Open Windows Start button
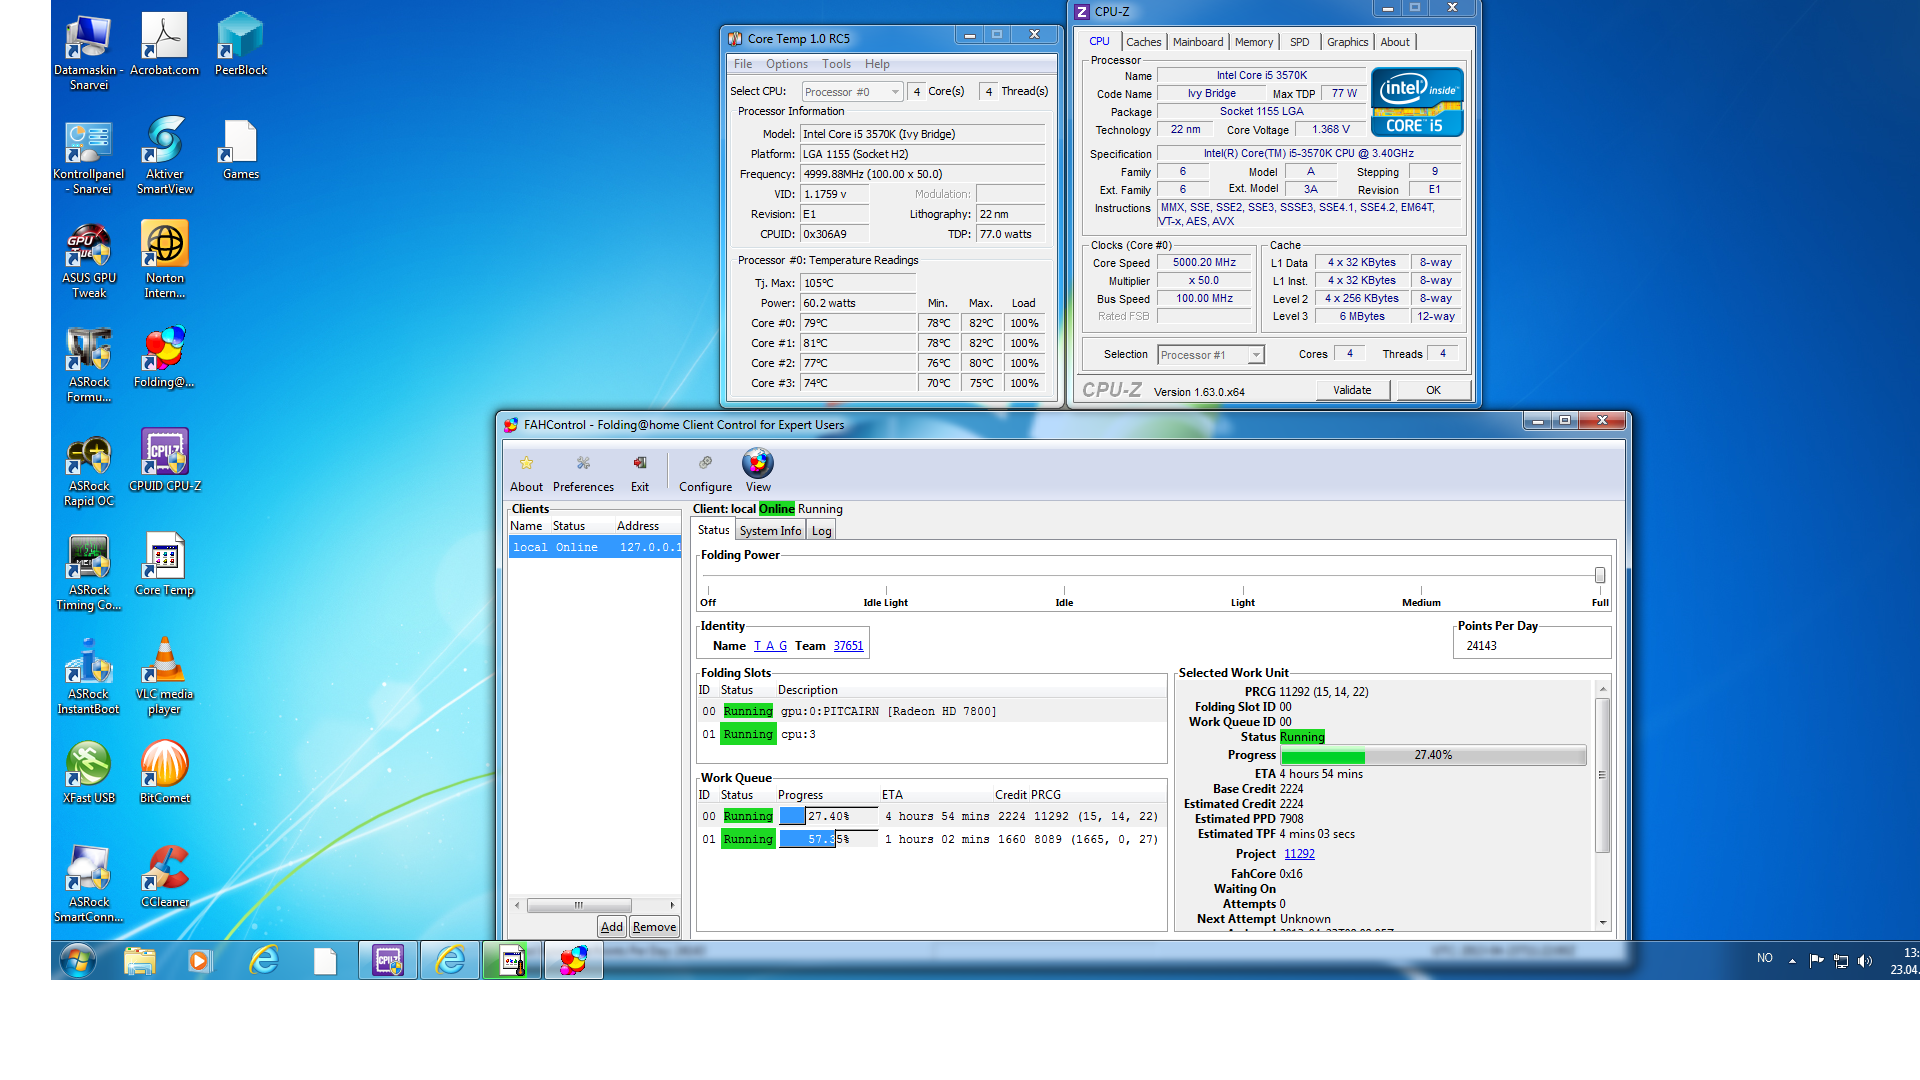The height and width of the screenshot is (1080, 1920). (x=78, y=961)
